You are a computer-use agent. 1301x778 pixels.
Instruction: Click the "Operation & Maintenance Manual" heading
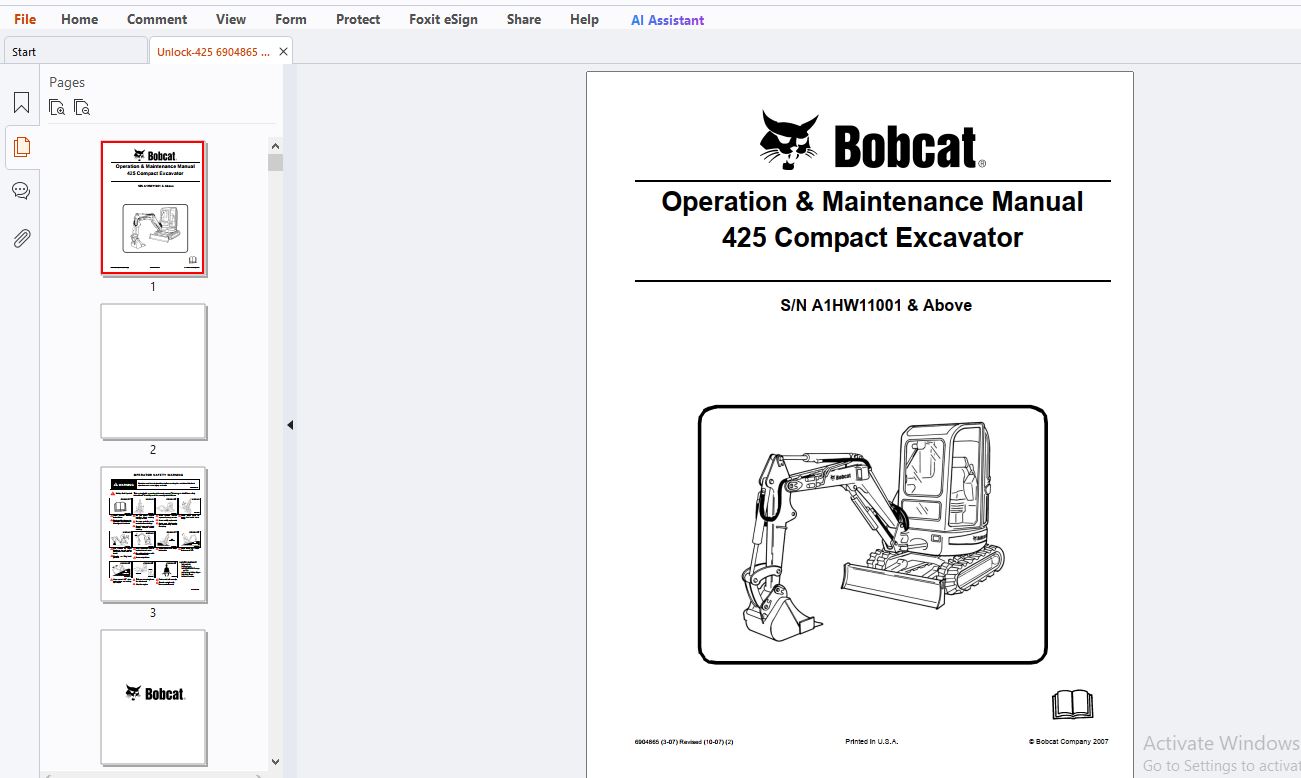872,202
